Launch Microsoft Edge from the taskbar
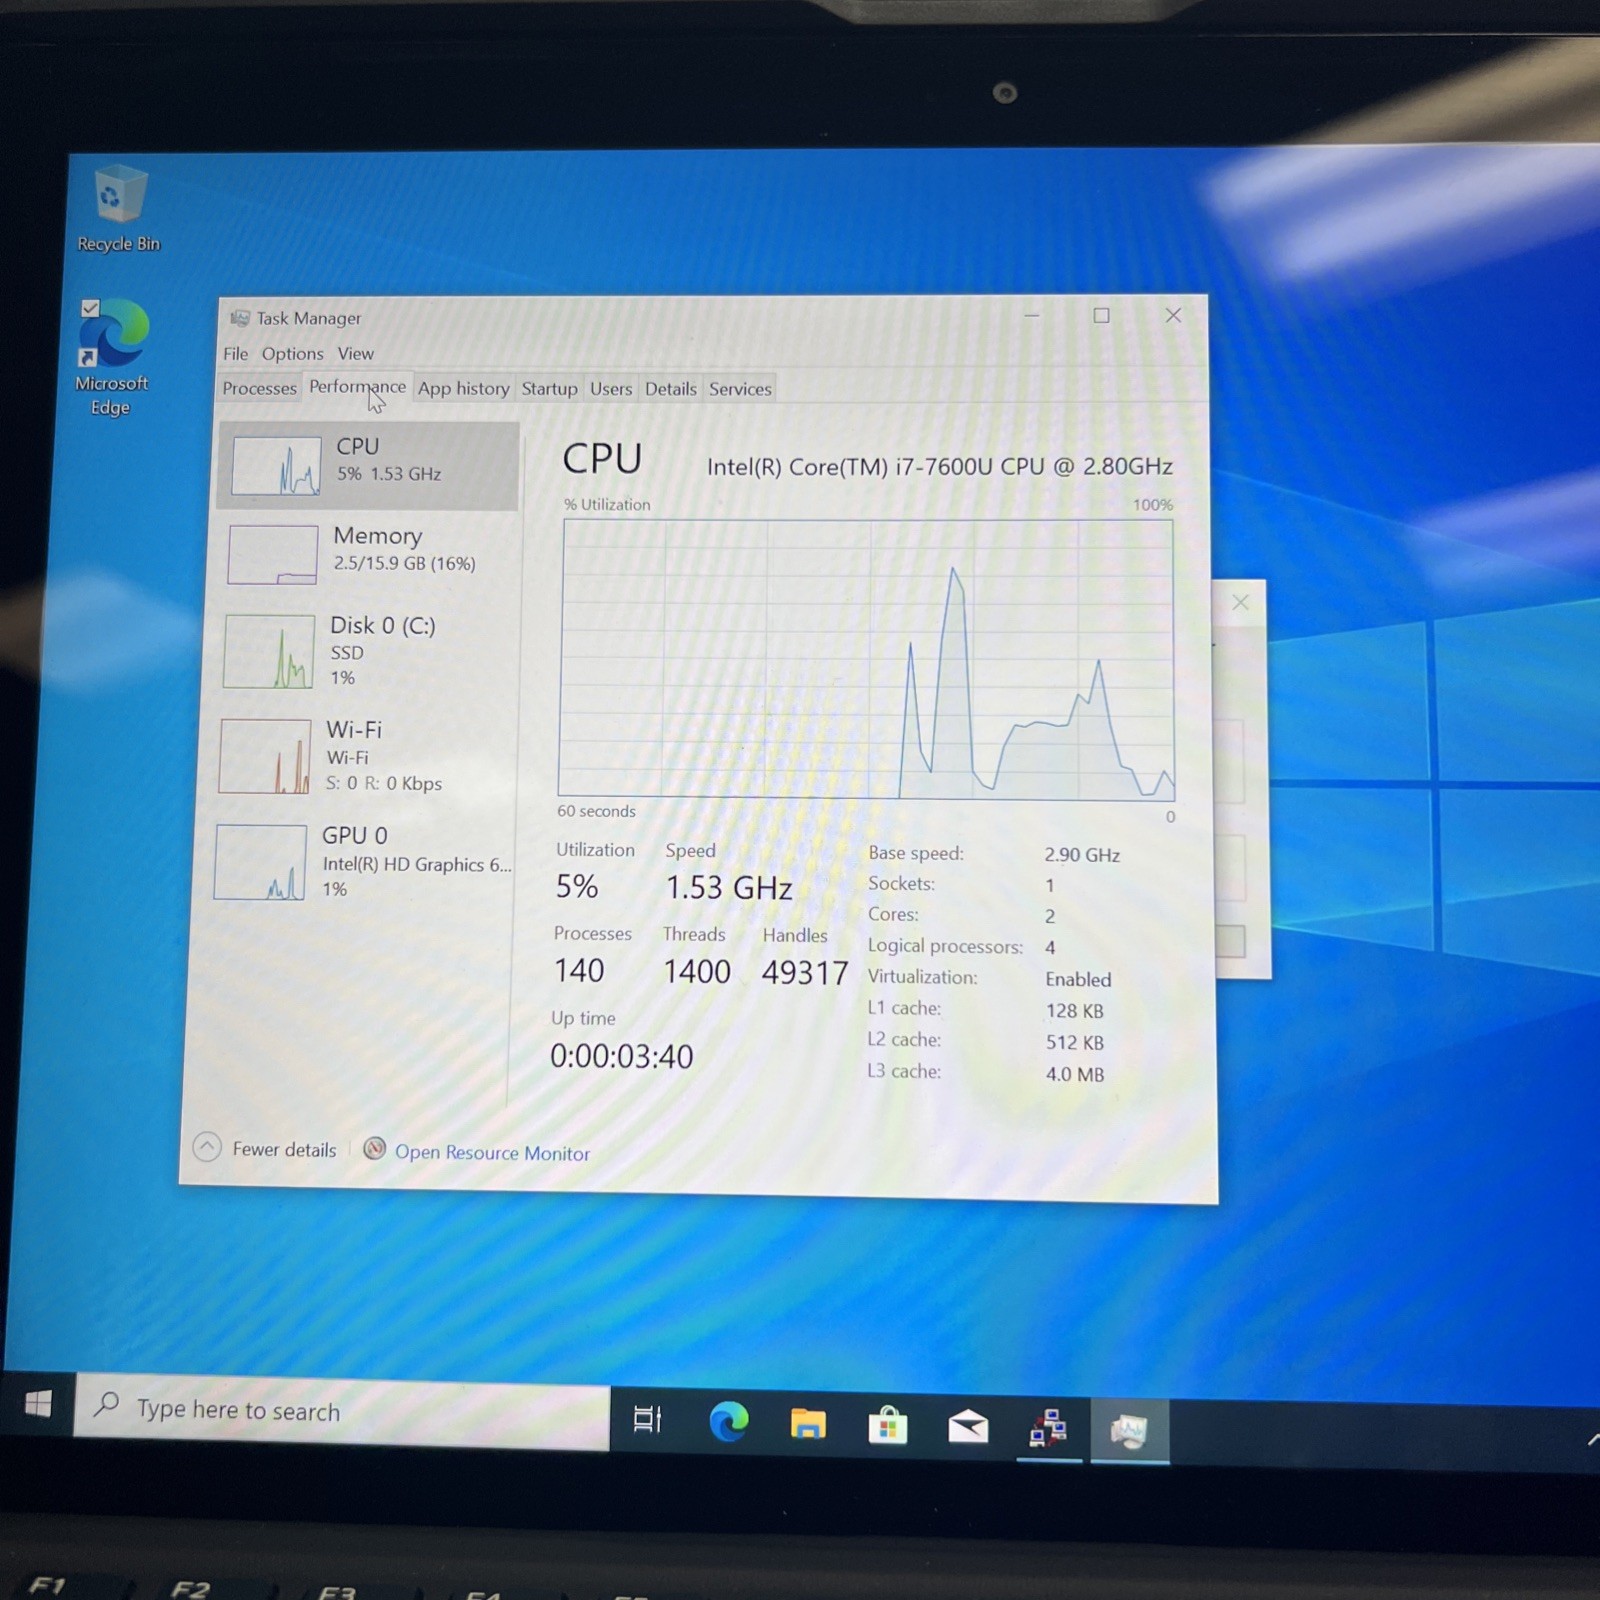 point(728,1421)
